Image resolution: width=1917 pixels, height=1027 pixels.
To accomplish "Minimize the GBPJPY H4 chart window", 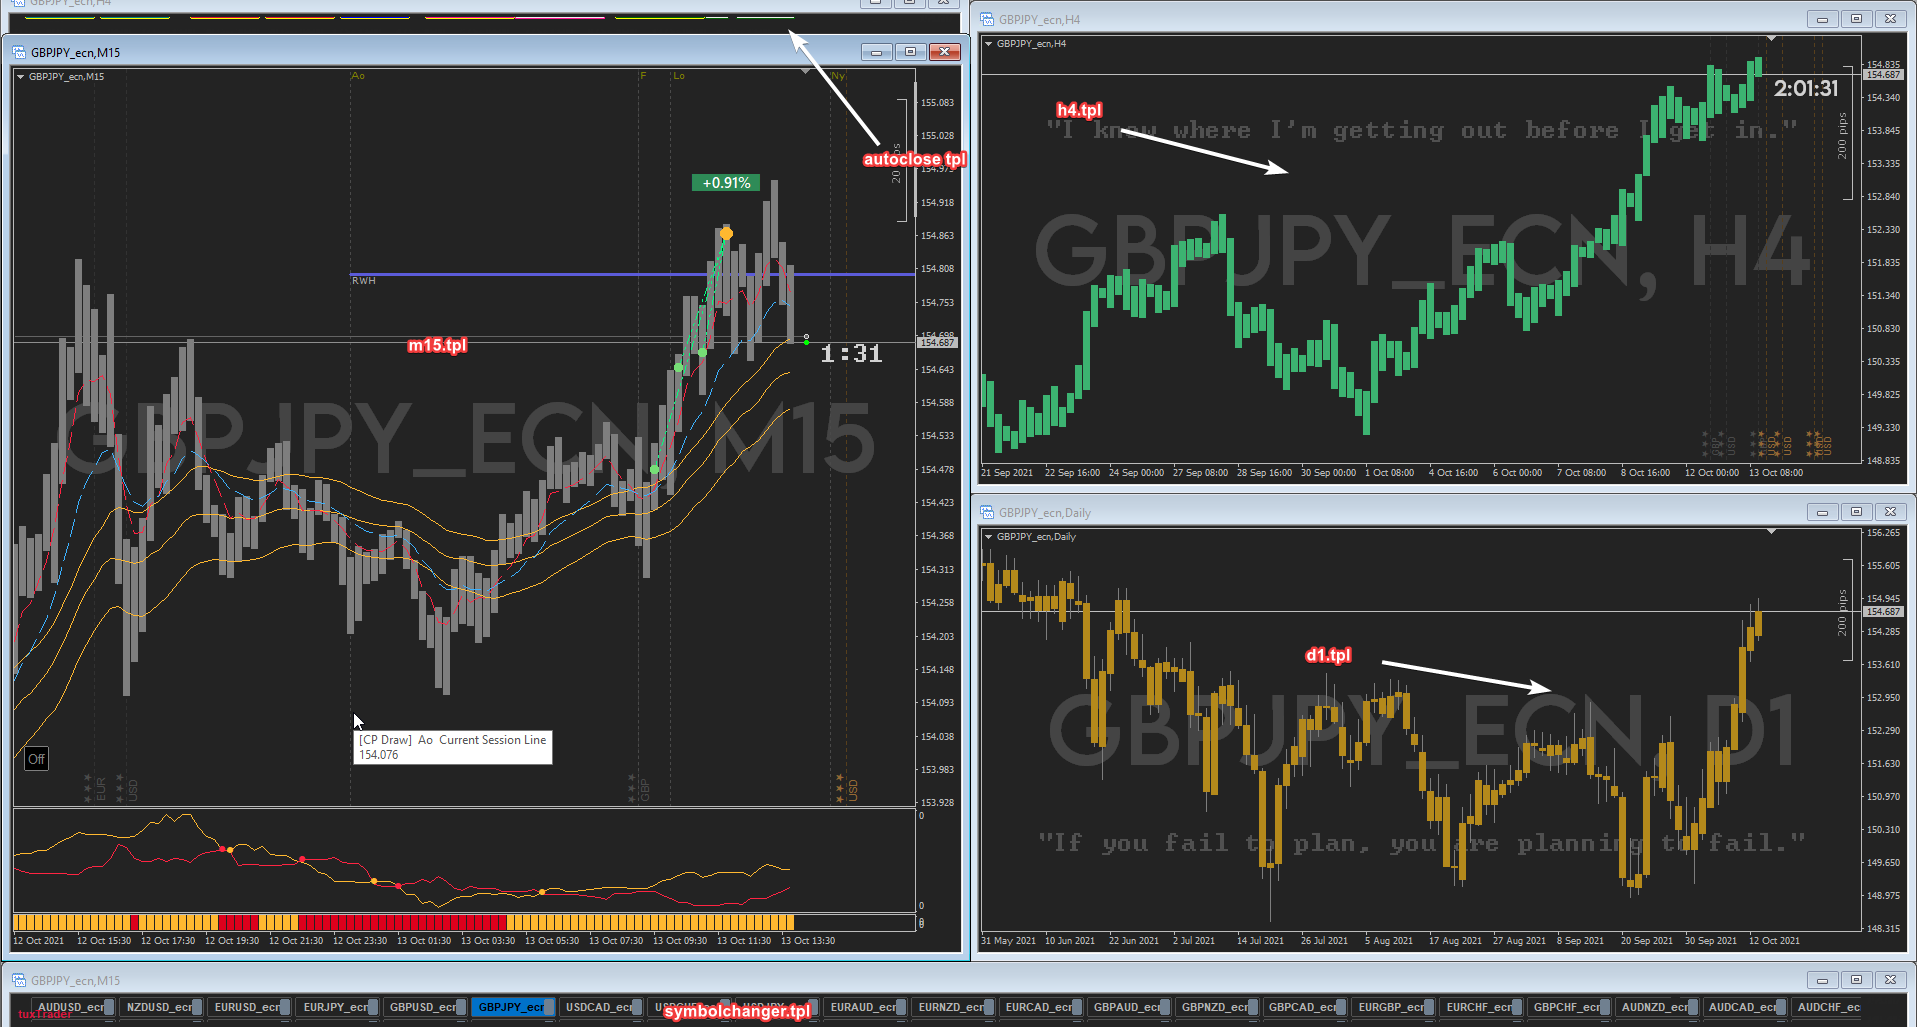I will (1822, 19).
